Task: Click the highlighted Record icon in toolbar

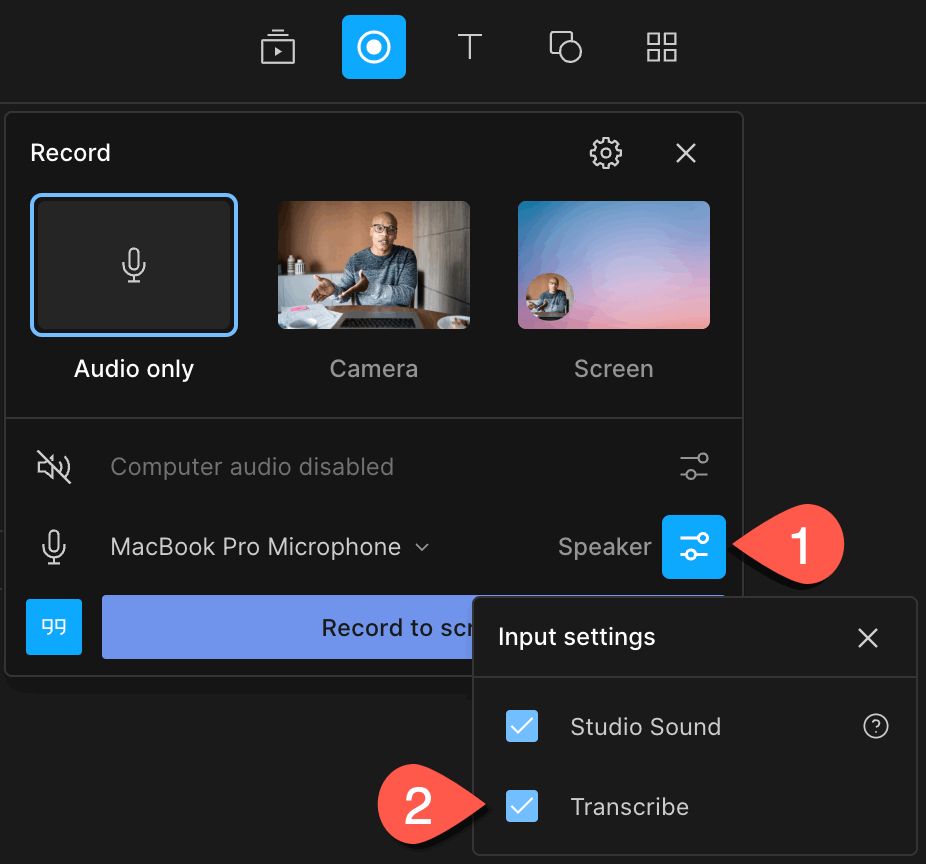Action: coord(374,47)
